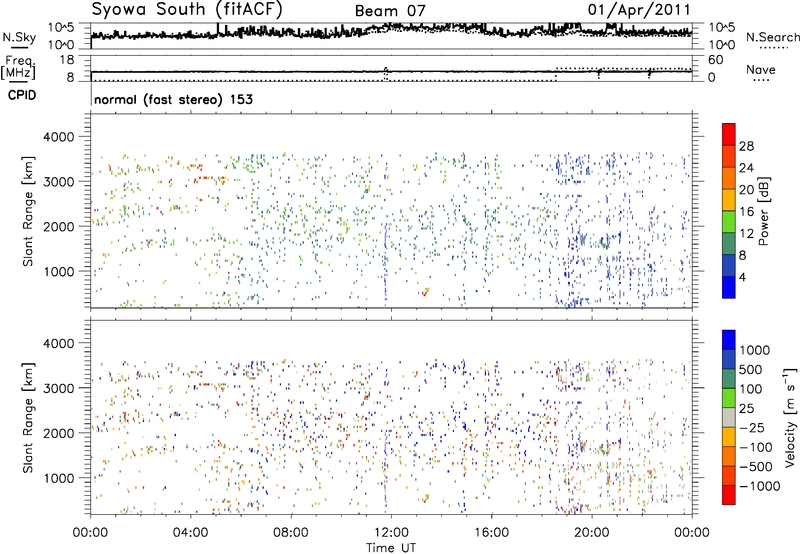Image resolution: width=800 pixels, height=554 pixels.
Task: Click the "Syowa South (fitACF)" plot title
Action: point(187,9)
